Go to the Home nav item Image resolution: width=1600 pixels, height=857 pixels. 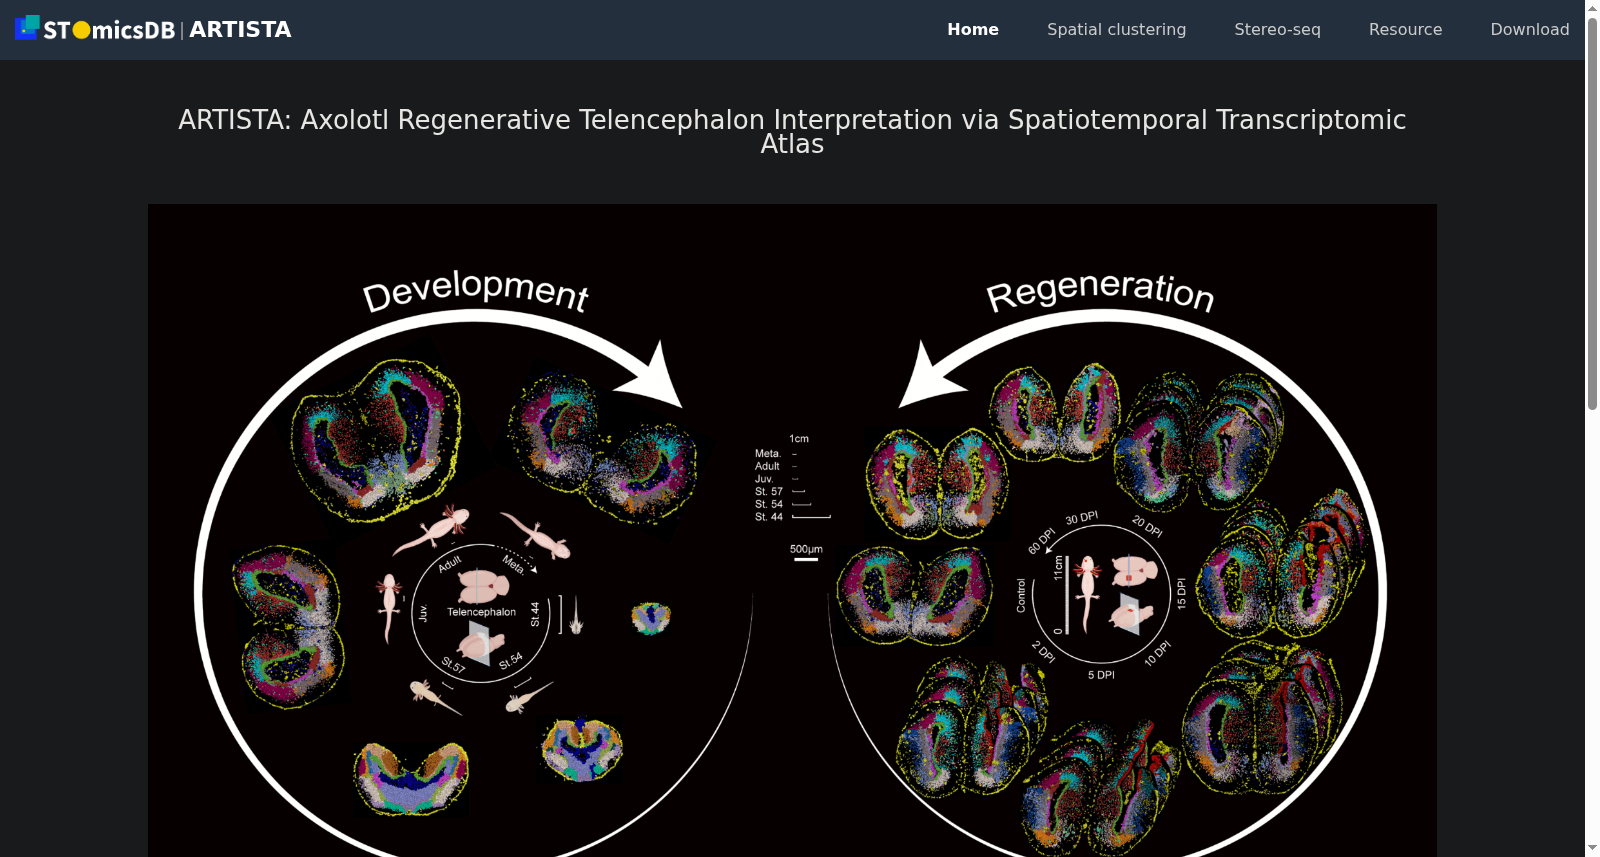coord(973,30)
